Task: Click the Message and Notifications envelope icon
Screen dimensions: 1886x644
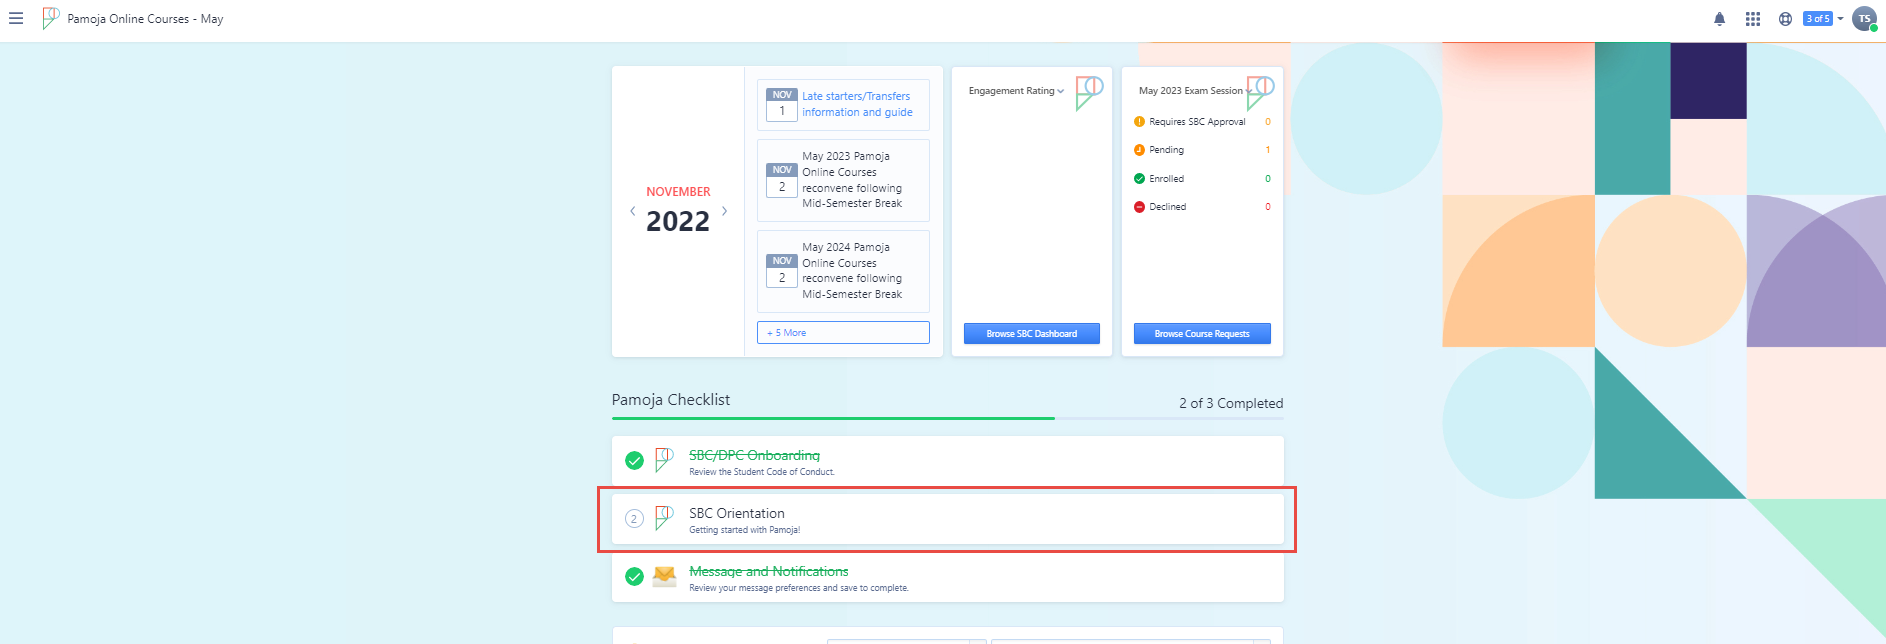Action: click(664, 577)
